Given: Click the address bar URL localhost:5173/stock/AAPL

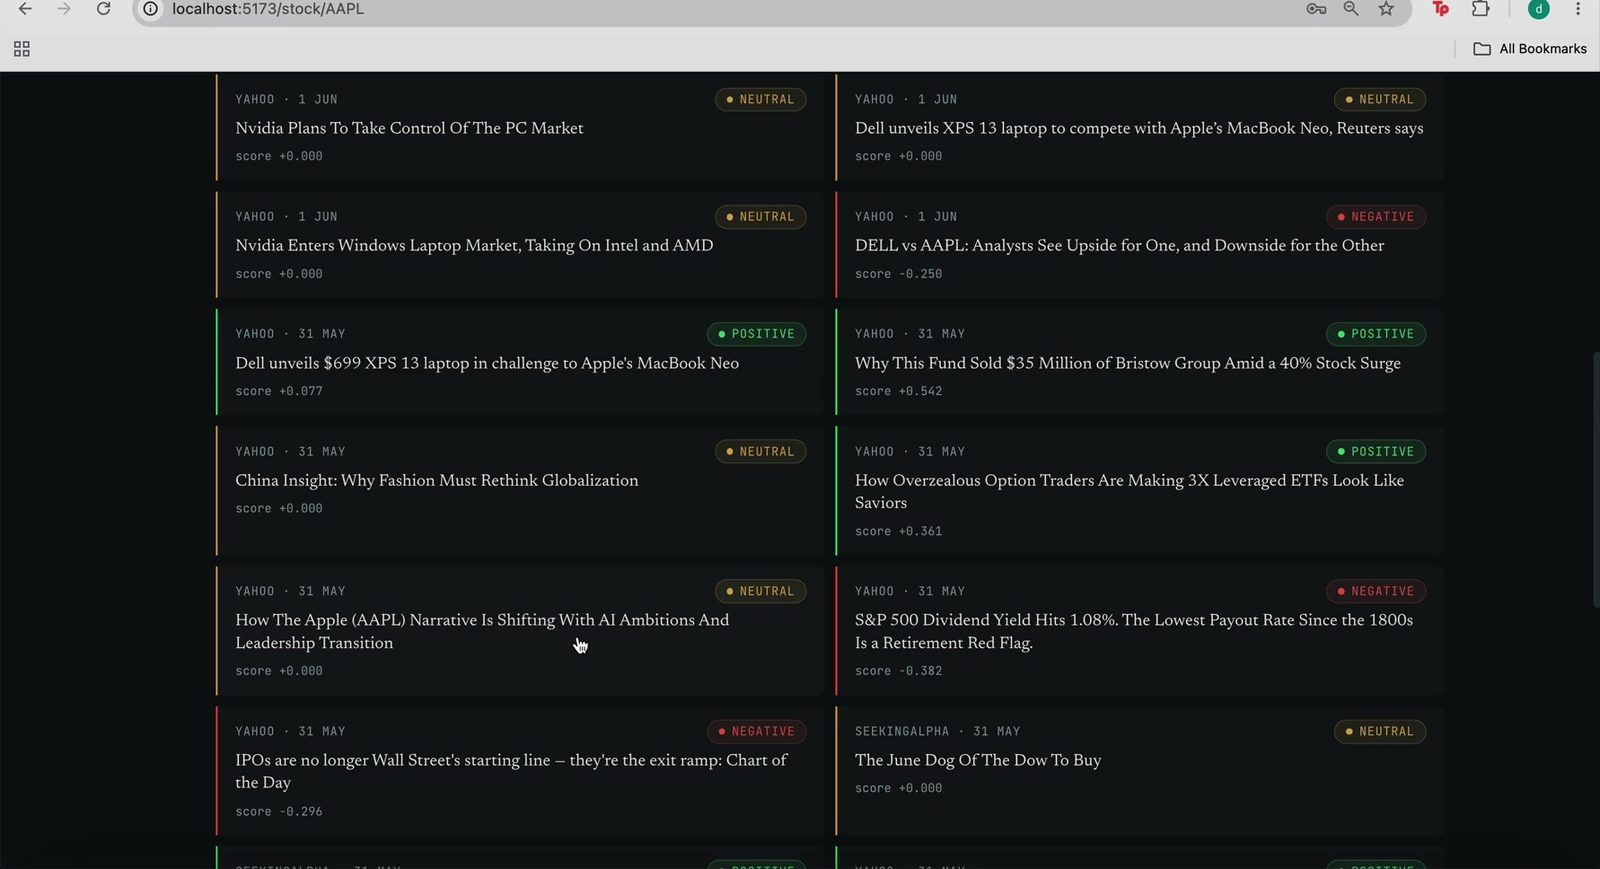Looking at the screenshot, I should point(268,9).
